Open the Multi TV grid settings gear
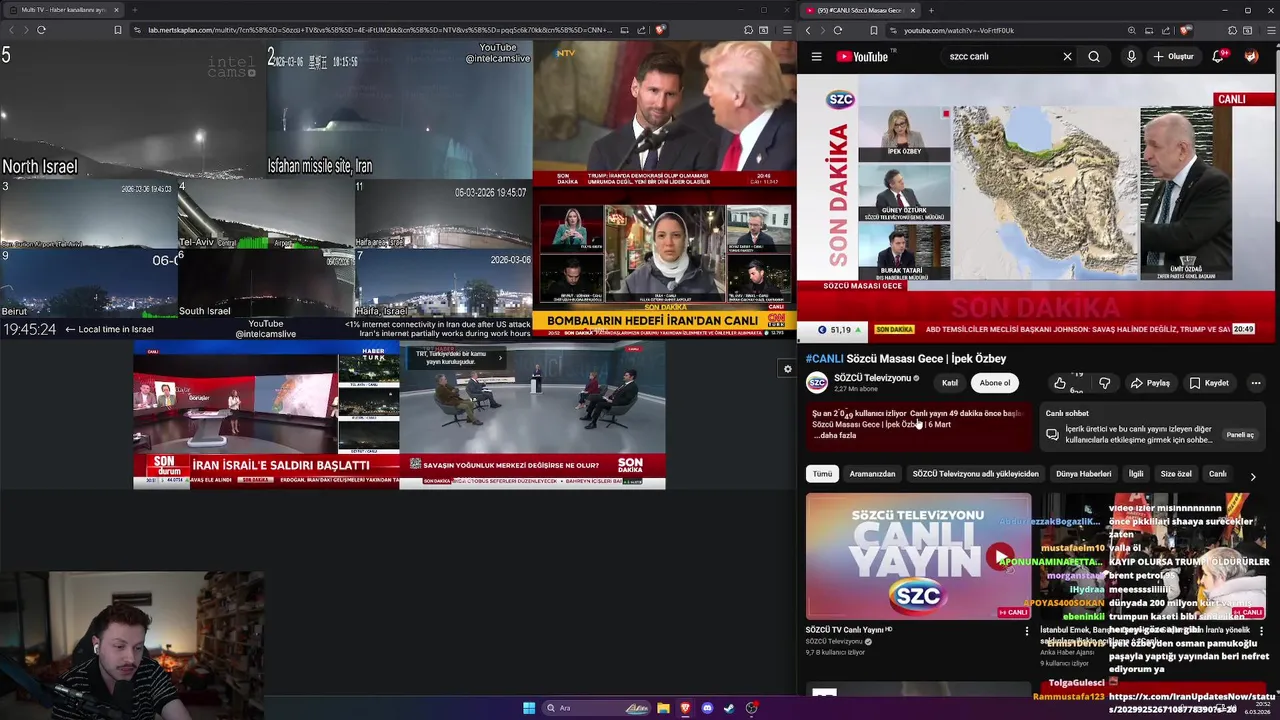Image resolution: width=1280 pixels, height=720 pixels. (x=787, y=369)
